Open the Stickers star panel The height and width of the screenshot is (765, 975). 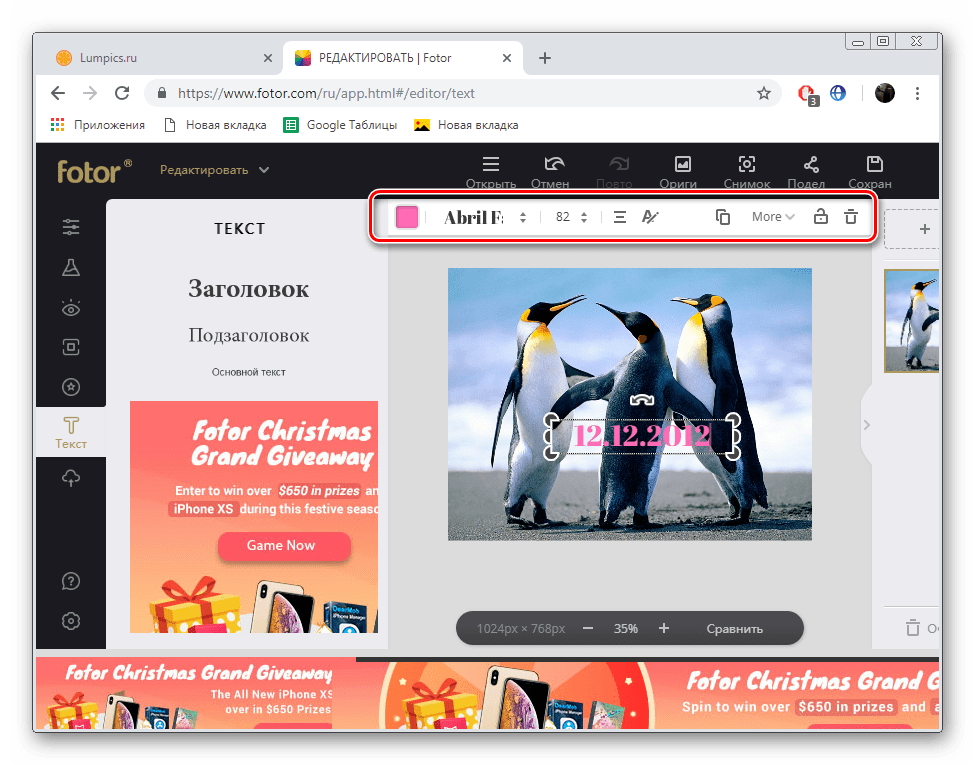(71, 387)
